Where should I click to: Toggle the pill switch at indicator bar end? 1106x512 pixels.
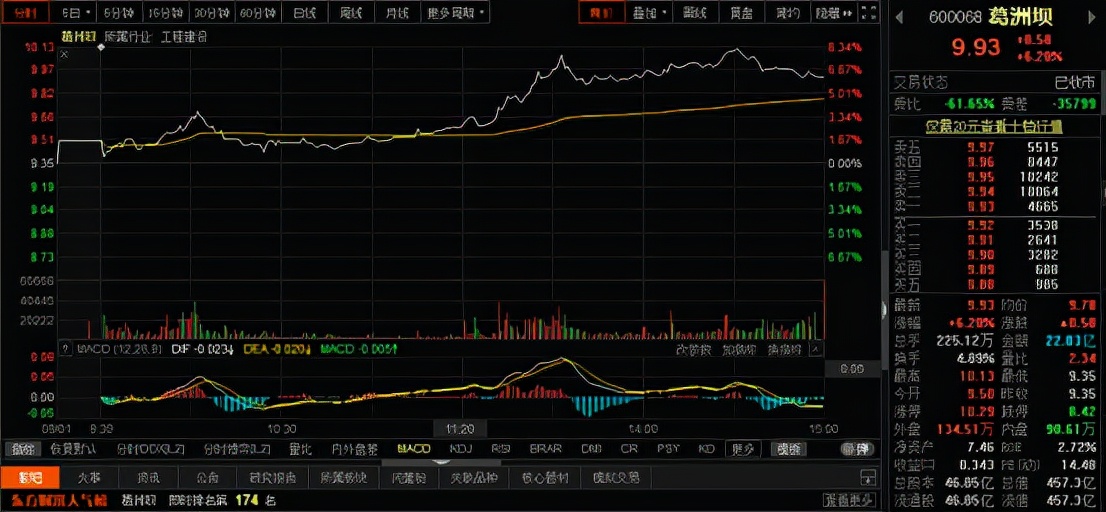(857, 449)
